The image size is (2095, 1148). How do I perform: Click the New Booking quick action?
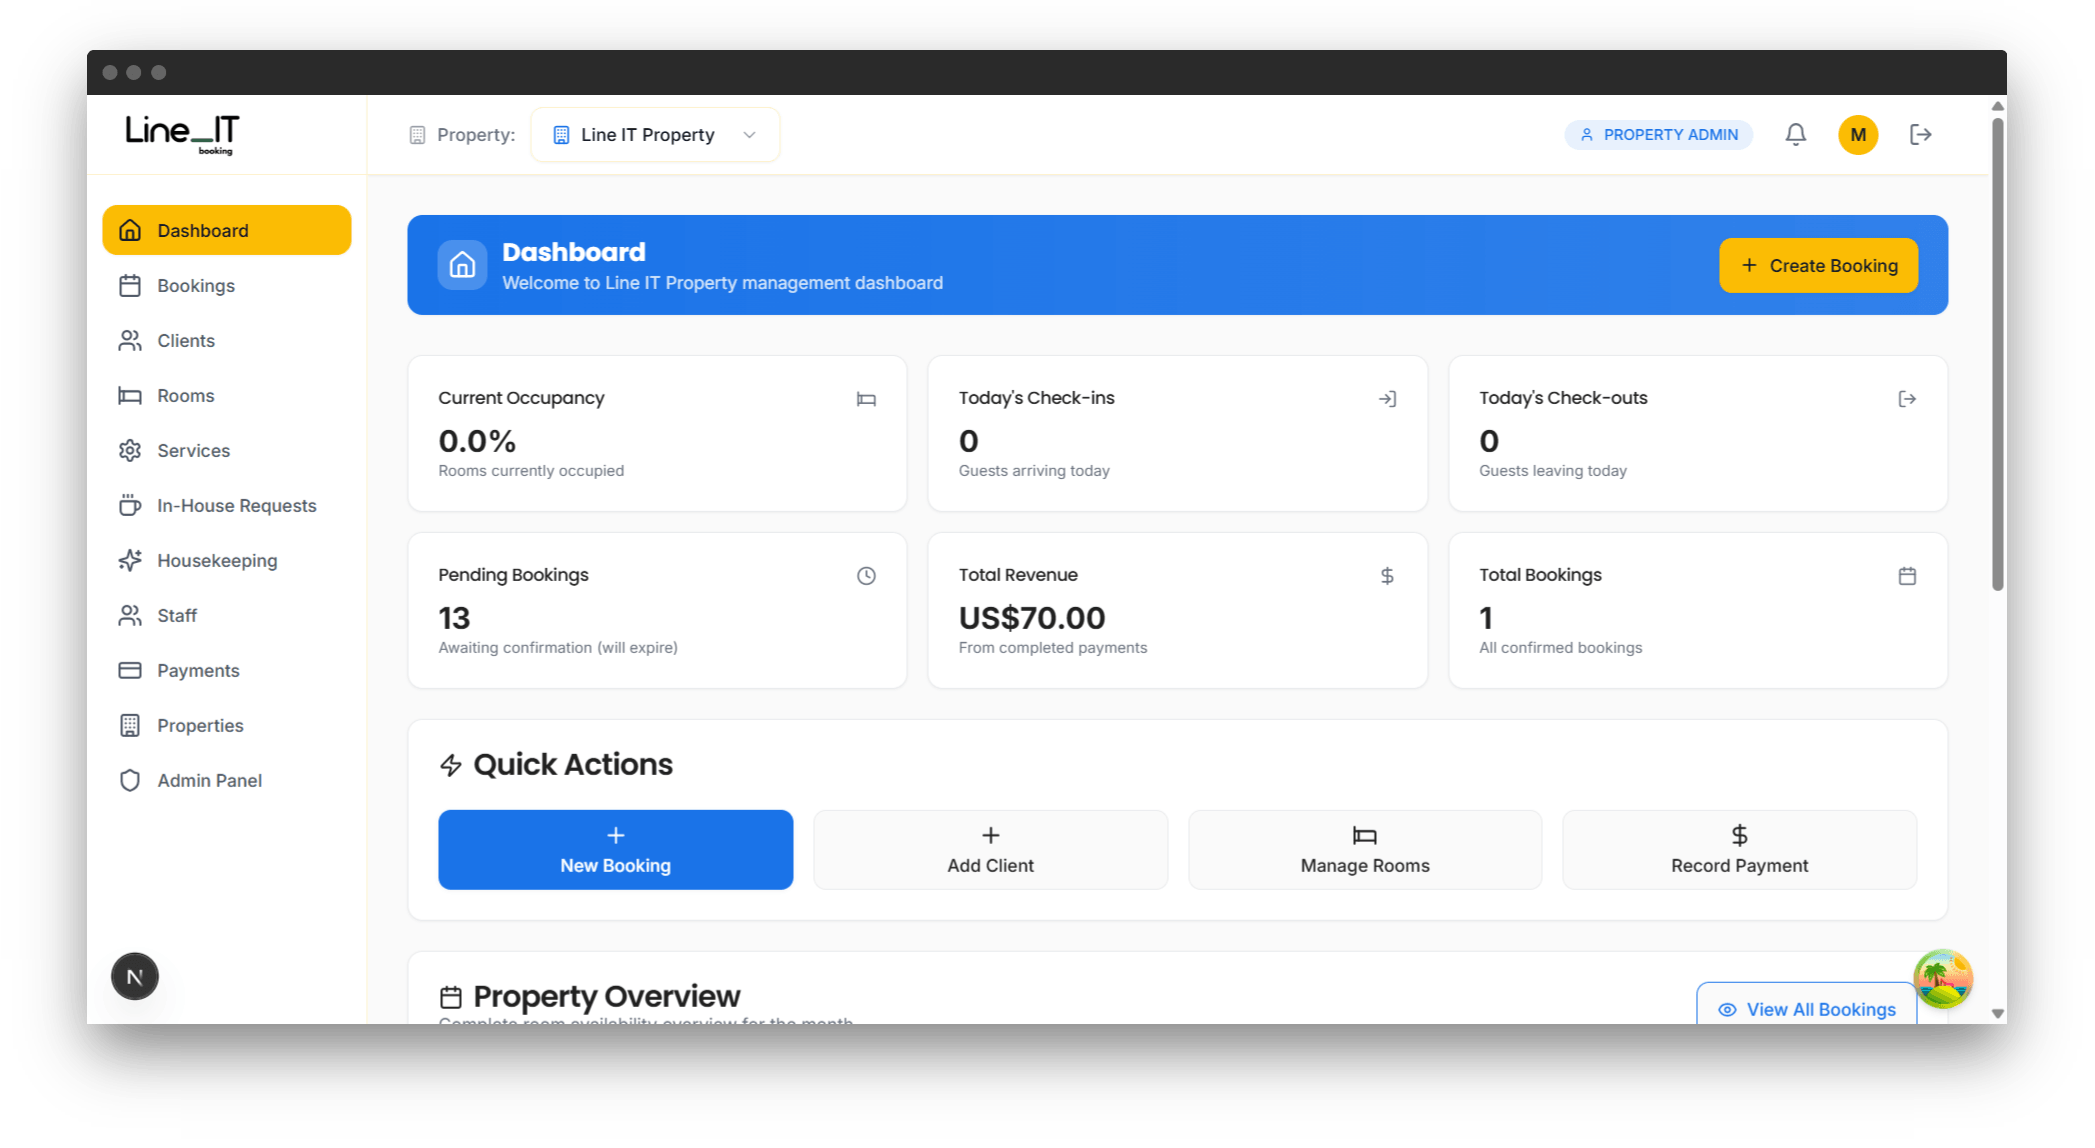[x=615, y=849]
